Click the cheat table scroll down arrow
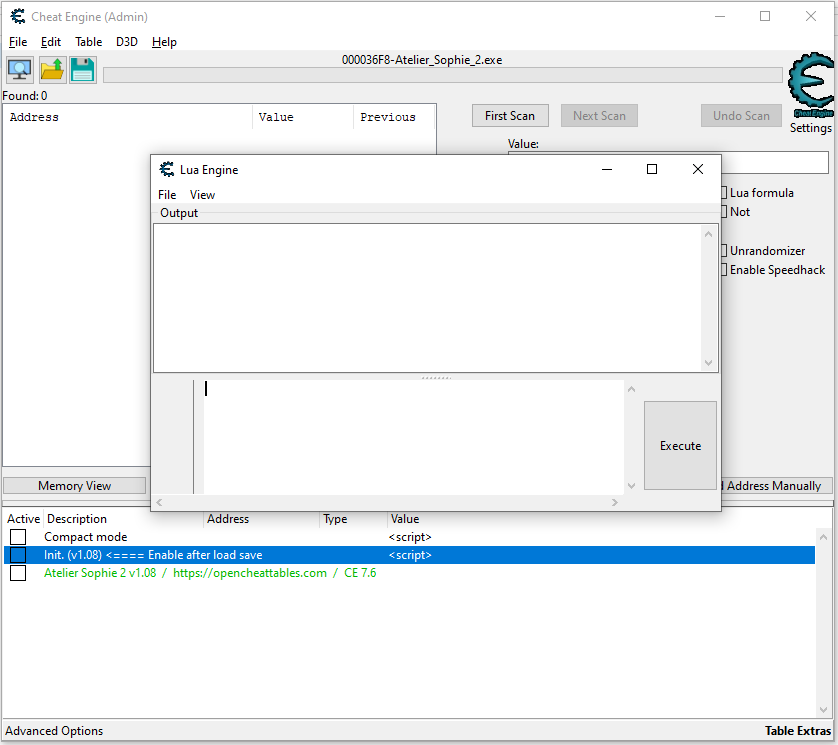Screen dimensions: 838x745 coord(824,710)
